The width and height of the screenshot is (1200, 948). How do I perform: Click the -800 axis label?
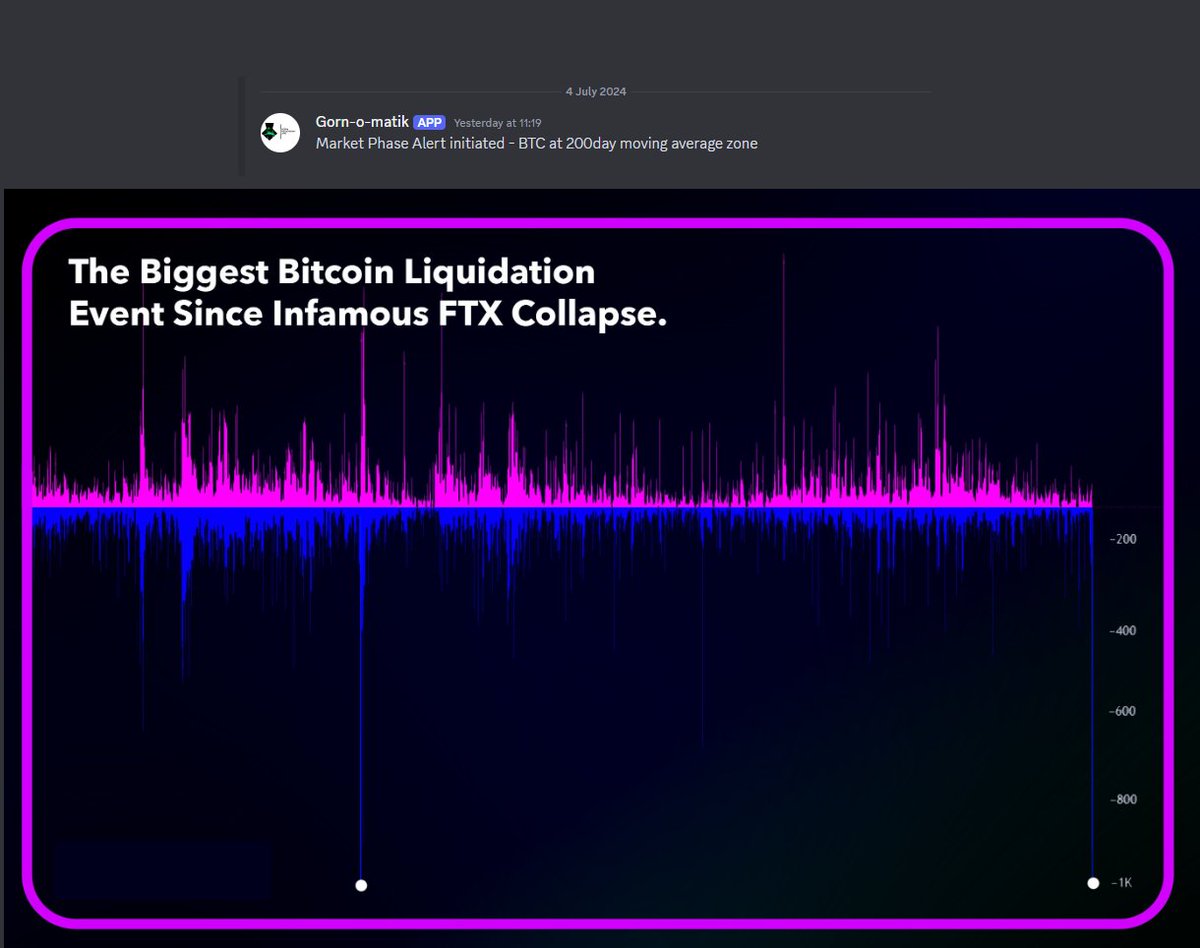(x=1121, y=799)
